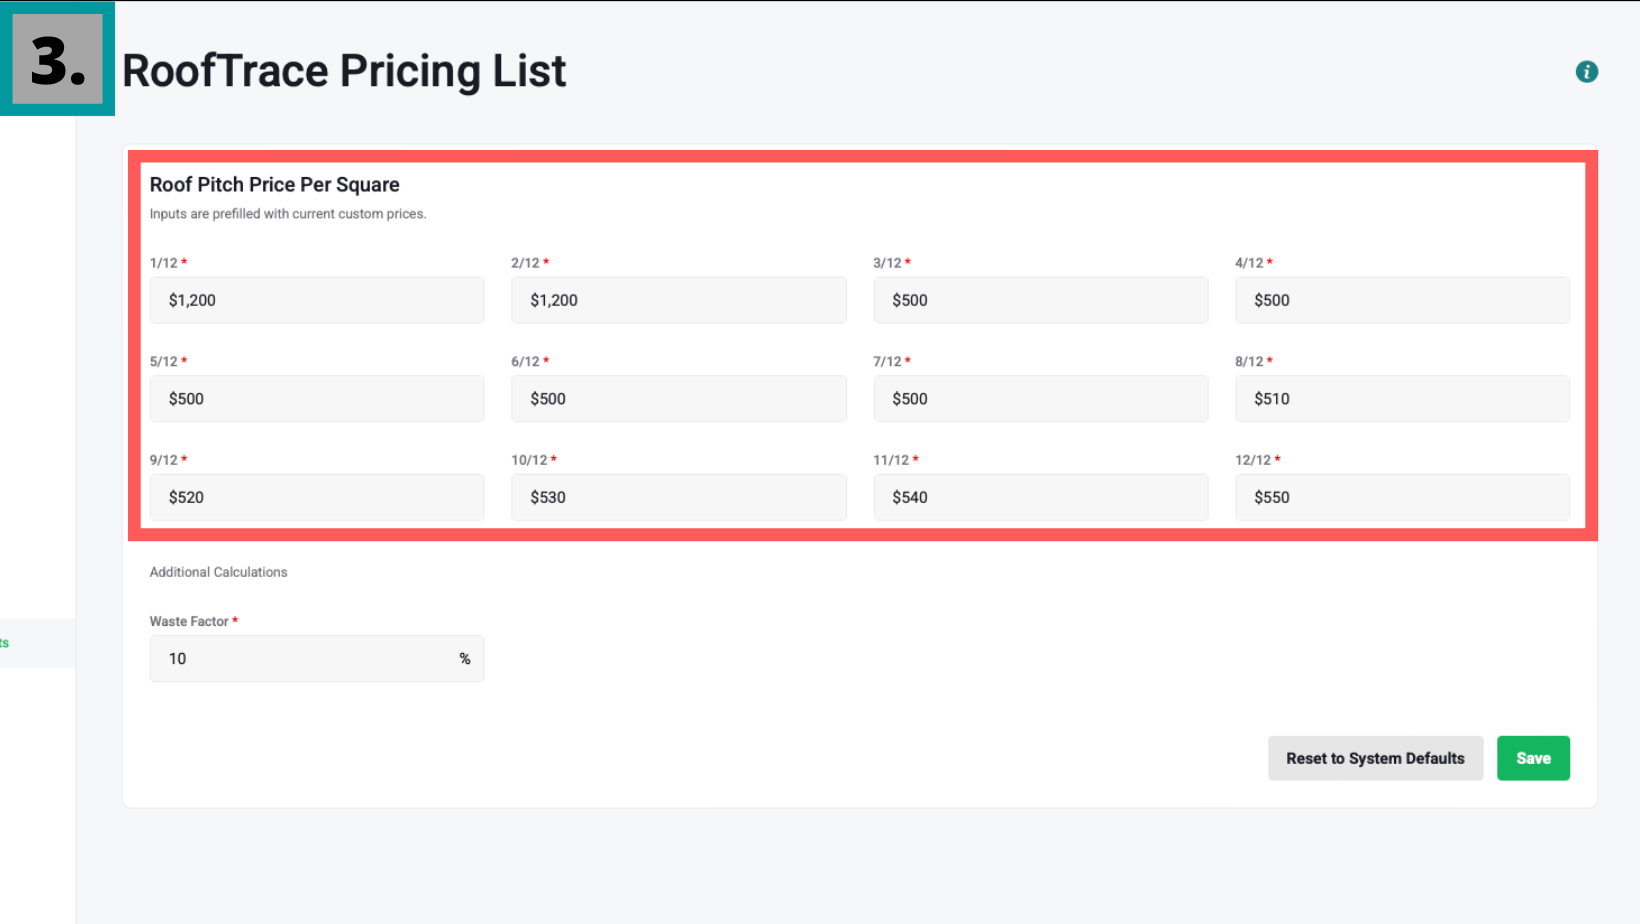
Task: Edit the 7/12 pitch price input
Action: click(x=1040, y=399)
